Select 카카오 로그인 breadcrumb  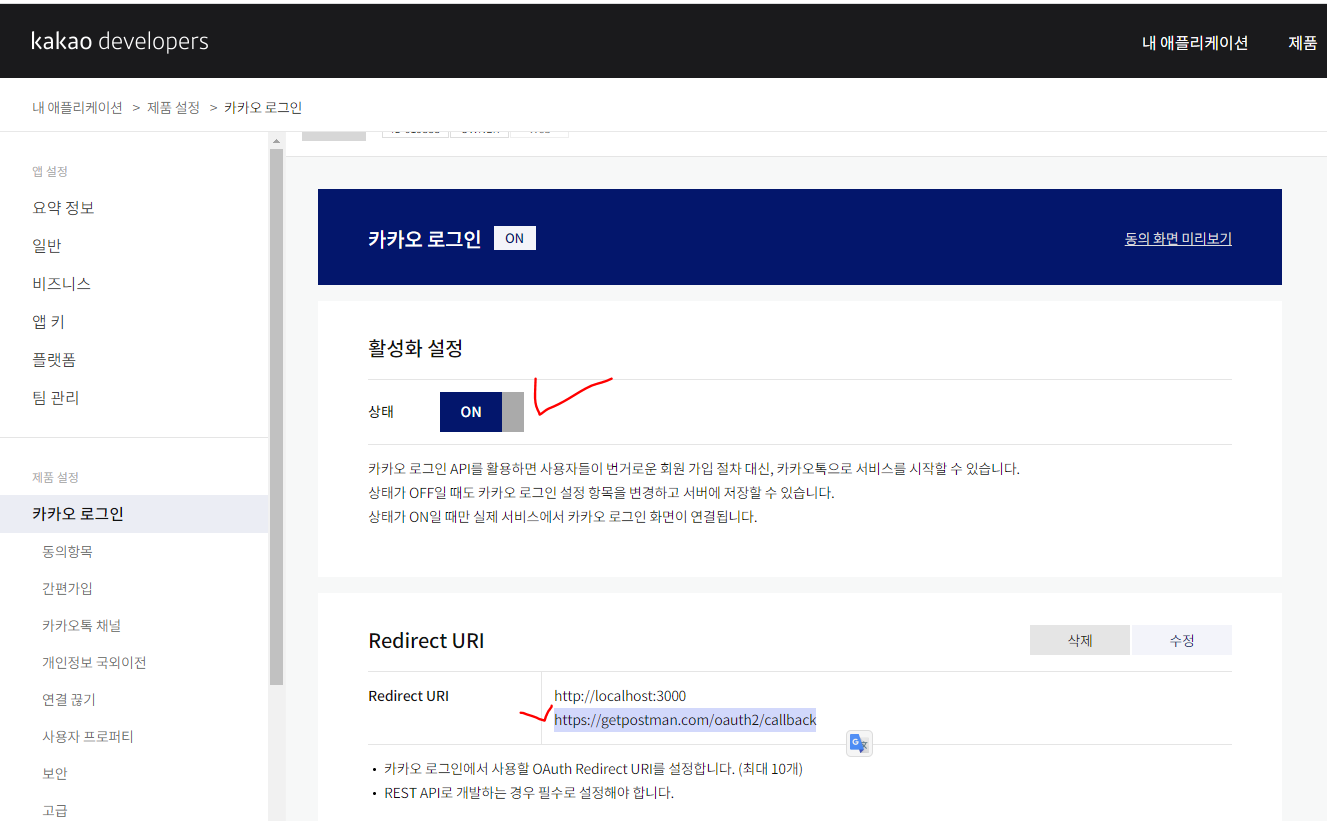pyautogui.click(x=263, y=107)
